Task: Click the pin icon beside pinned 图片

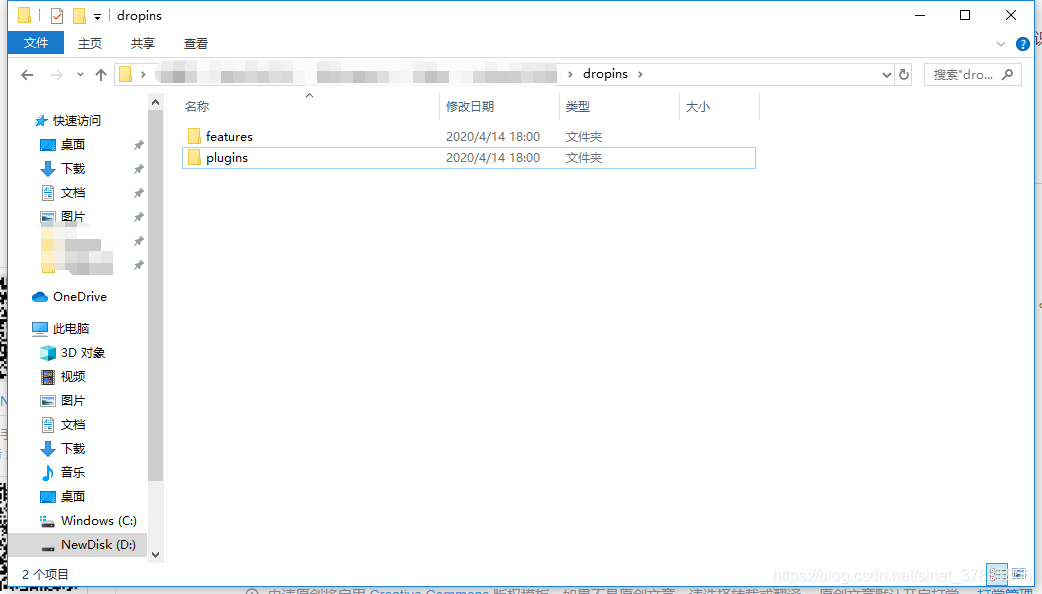Action: pyautogui.click(x=138, y=217)
